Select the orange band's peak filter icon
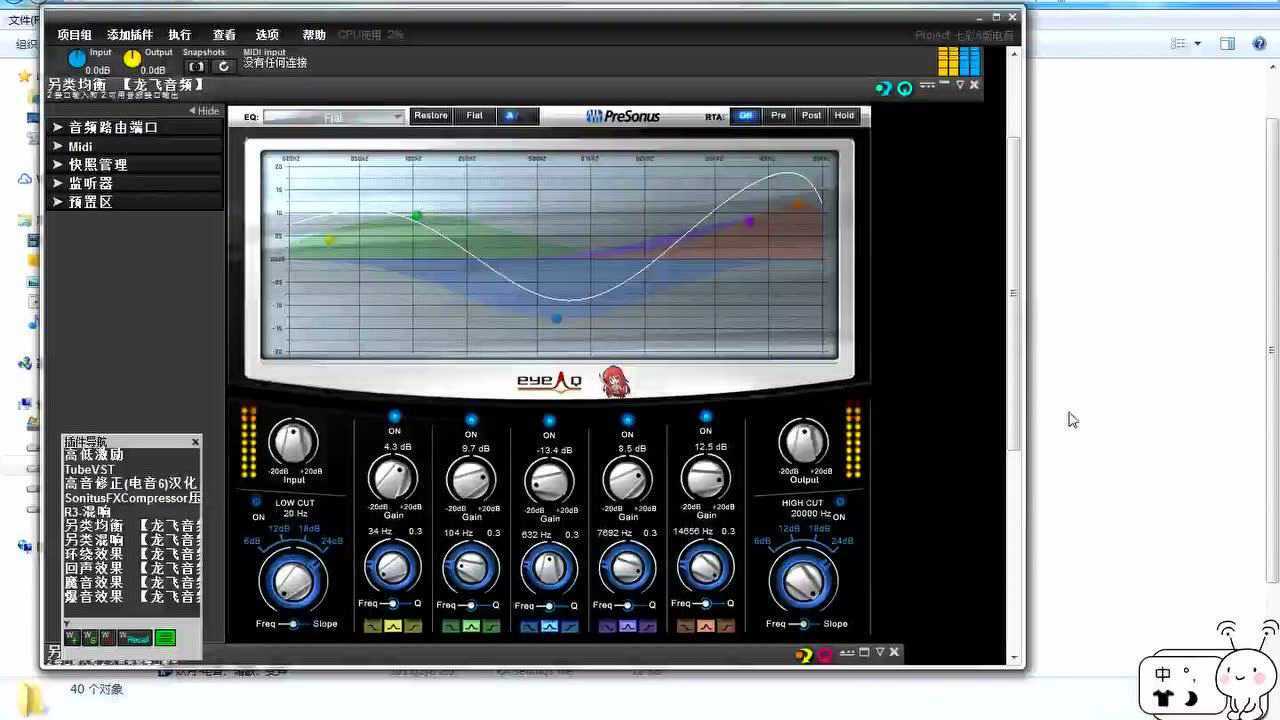1280x720 pixels. 705,627
